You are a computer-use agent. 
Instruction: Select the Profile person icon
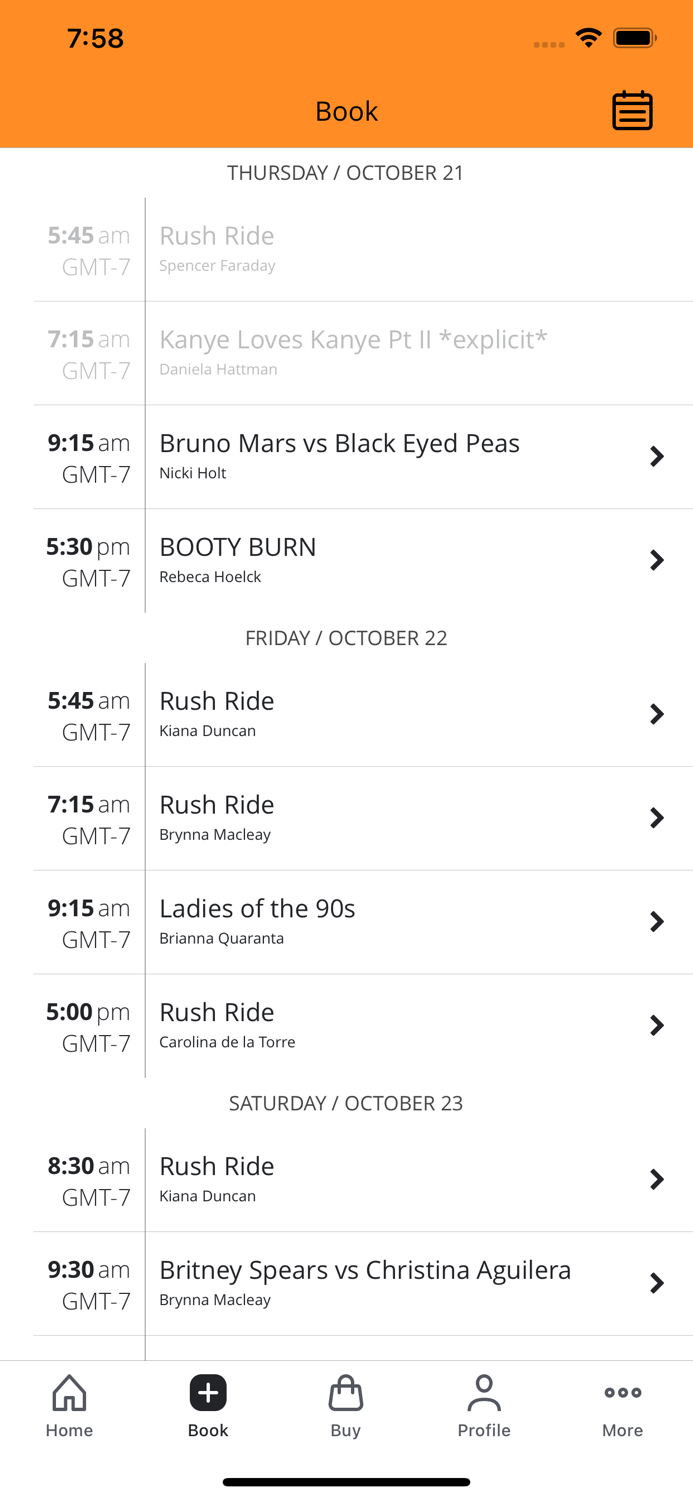tap(484, 1405)
